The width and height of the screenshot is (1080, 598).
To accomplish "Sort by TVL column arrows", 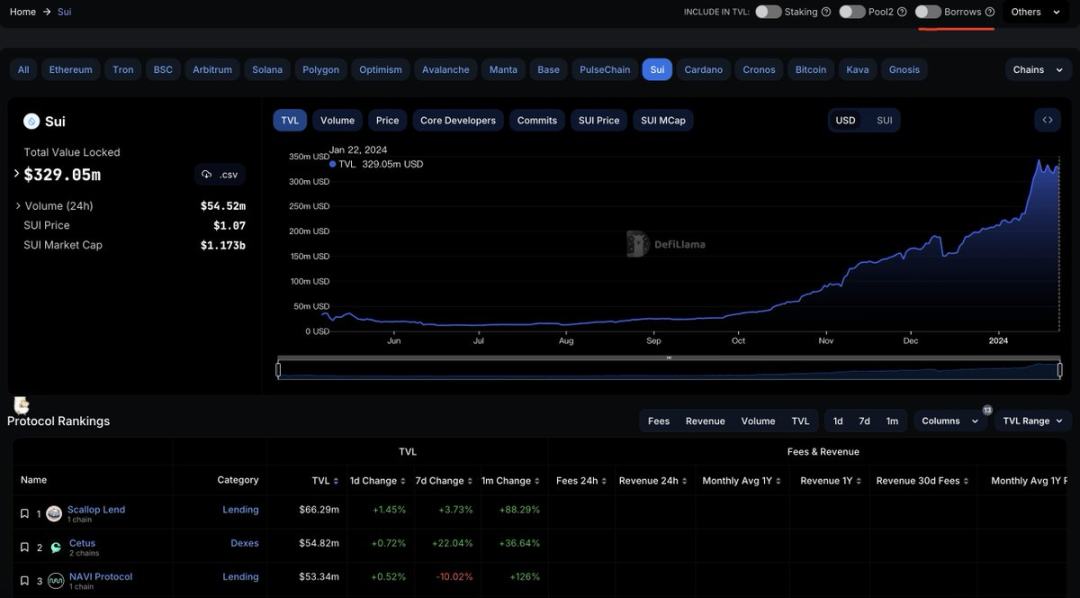I will 335,481.
